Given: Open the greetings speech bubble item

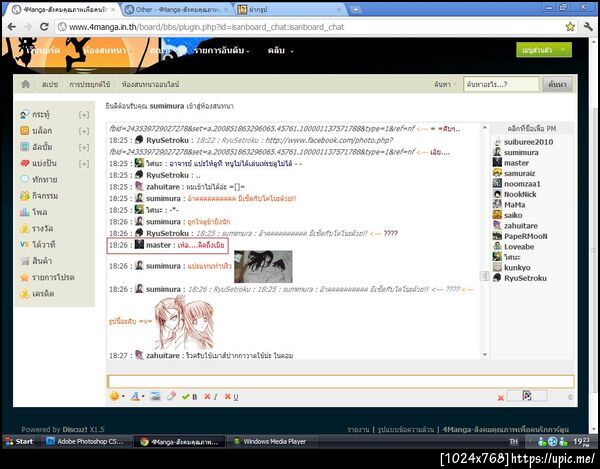Looking at the screenshot, I should (x=38, y=179).
